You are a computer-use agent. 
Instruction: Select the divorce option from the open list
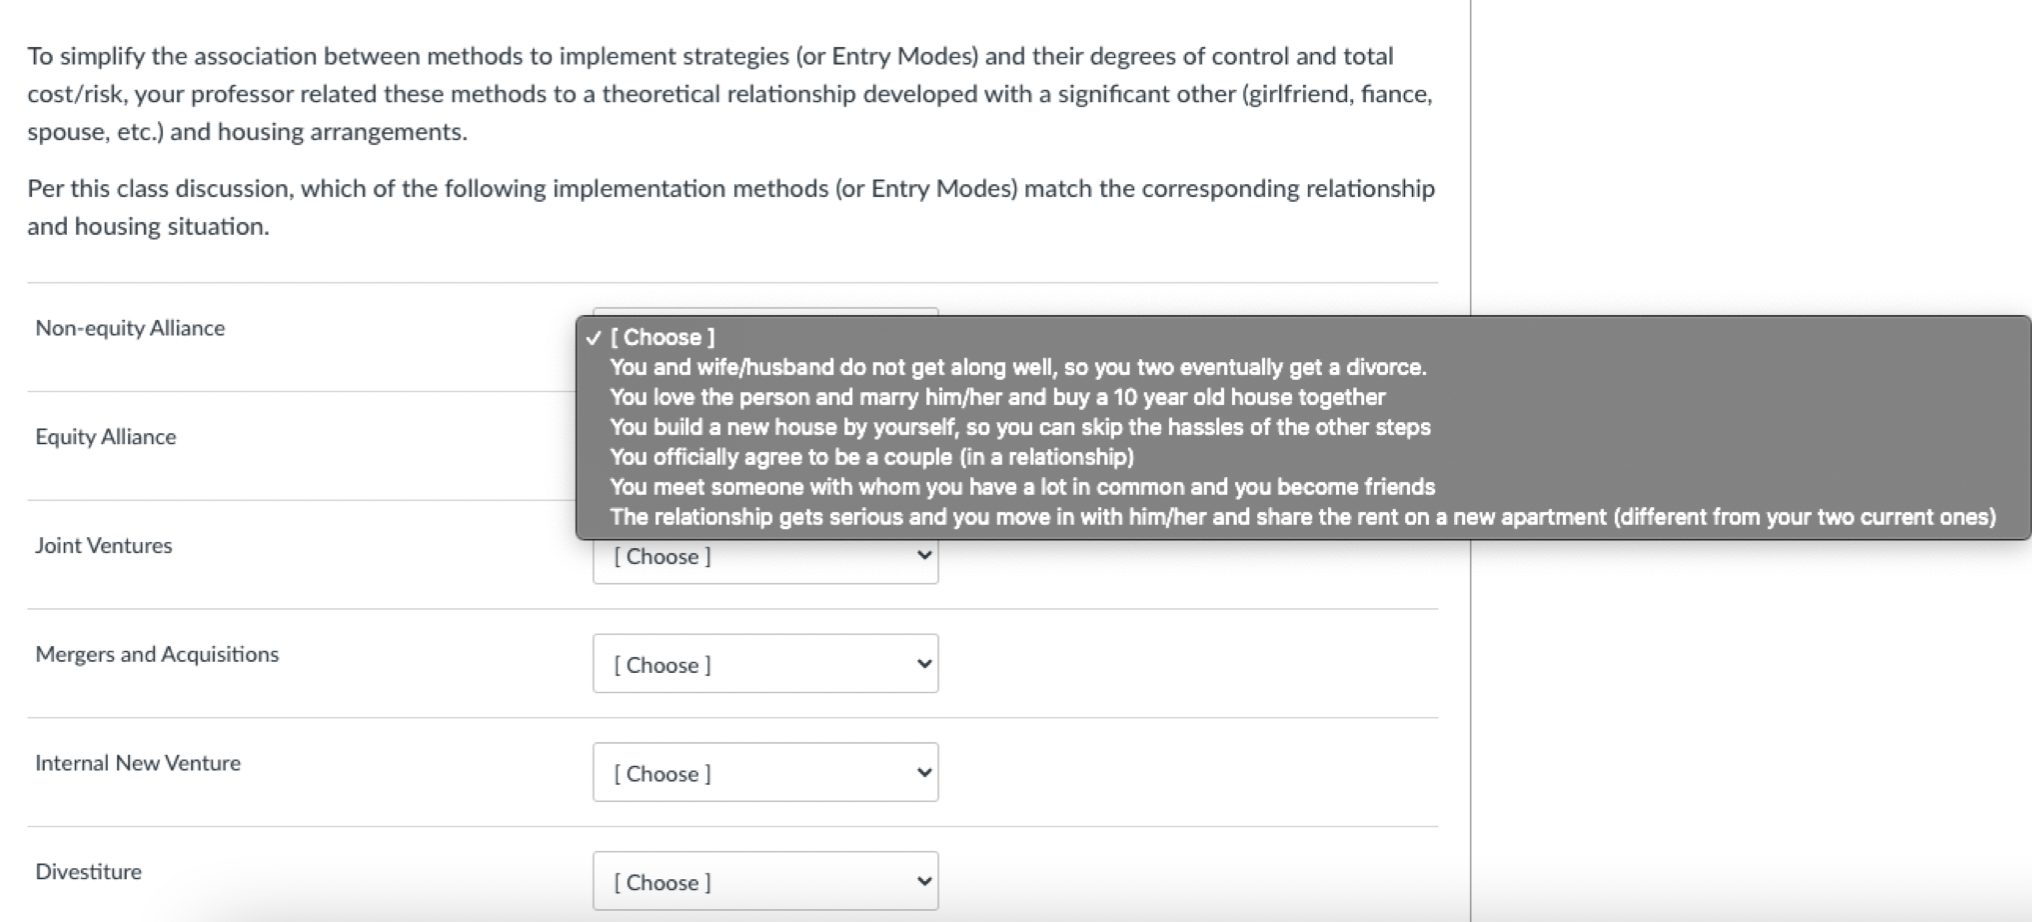pyautogui.click(x=1019, y=367)
